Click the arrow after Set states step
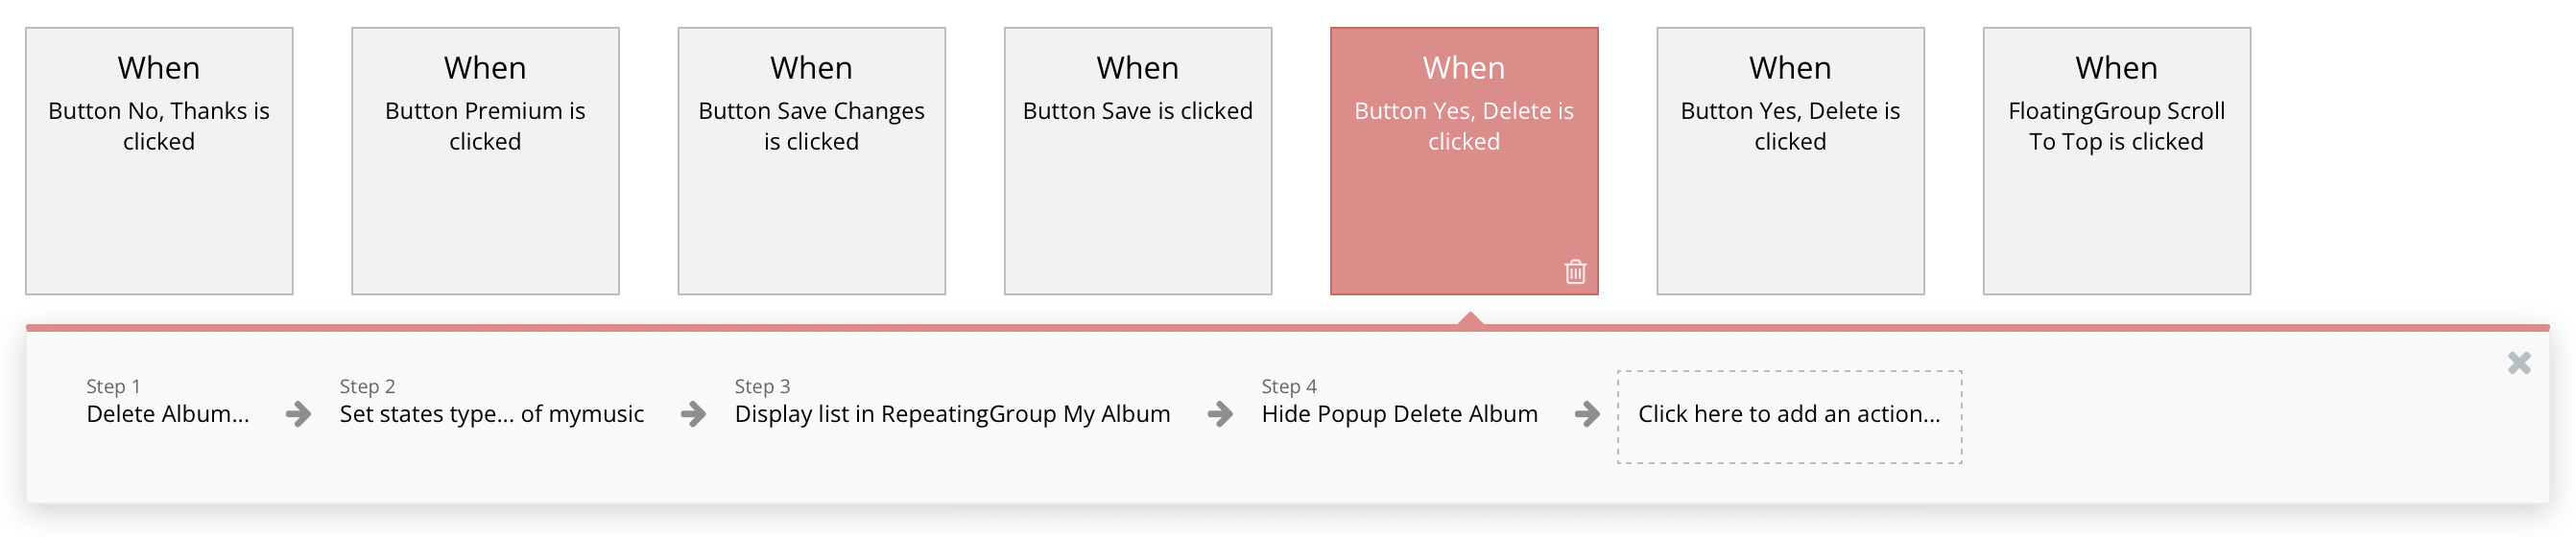This screenshot has height=537, width=2576. tap(693, 414)
